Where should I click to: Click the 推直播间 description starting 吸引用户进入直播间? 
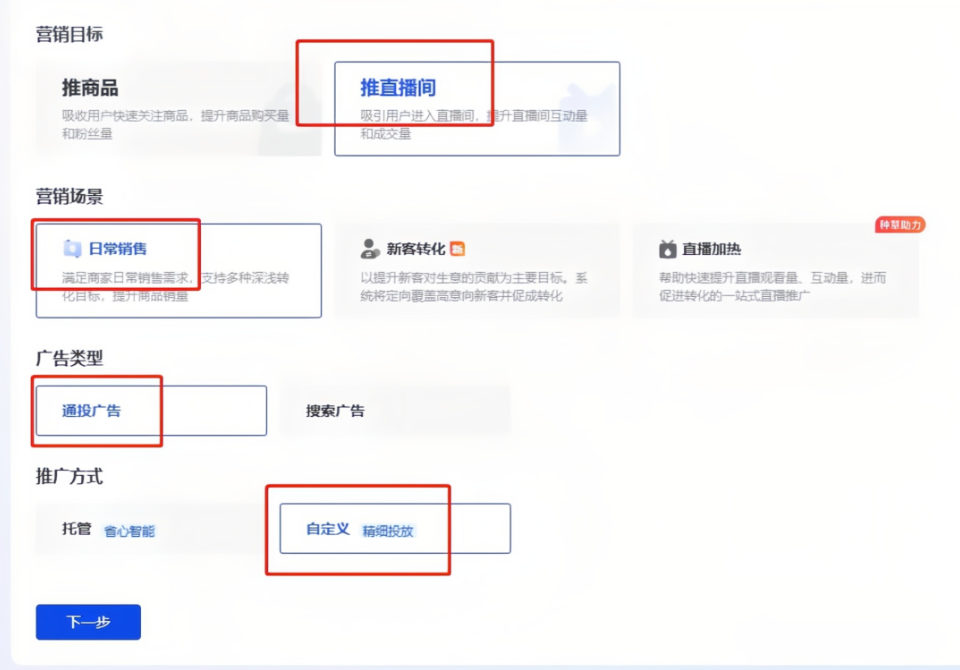pos(474,124)
